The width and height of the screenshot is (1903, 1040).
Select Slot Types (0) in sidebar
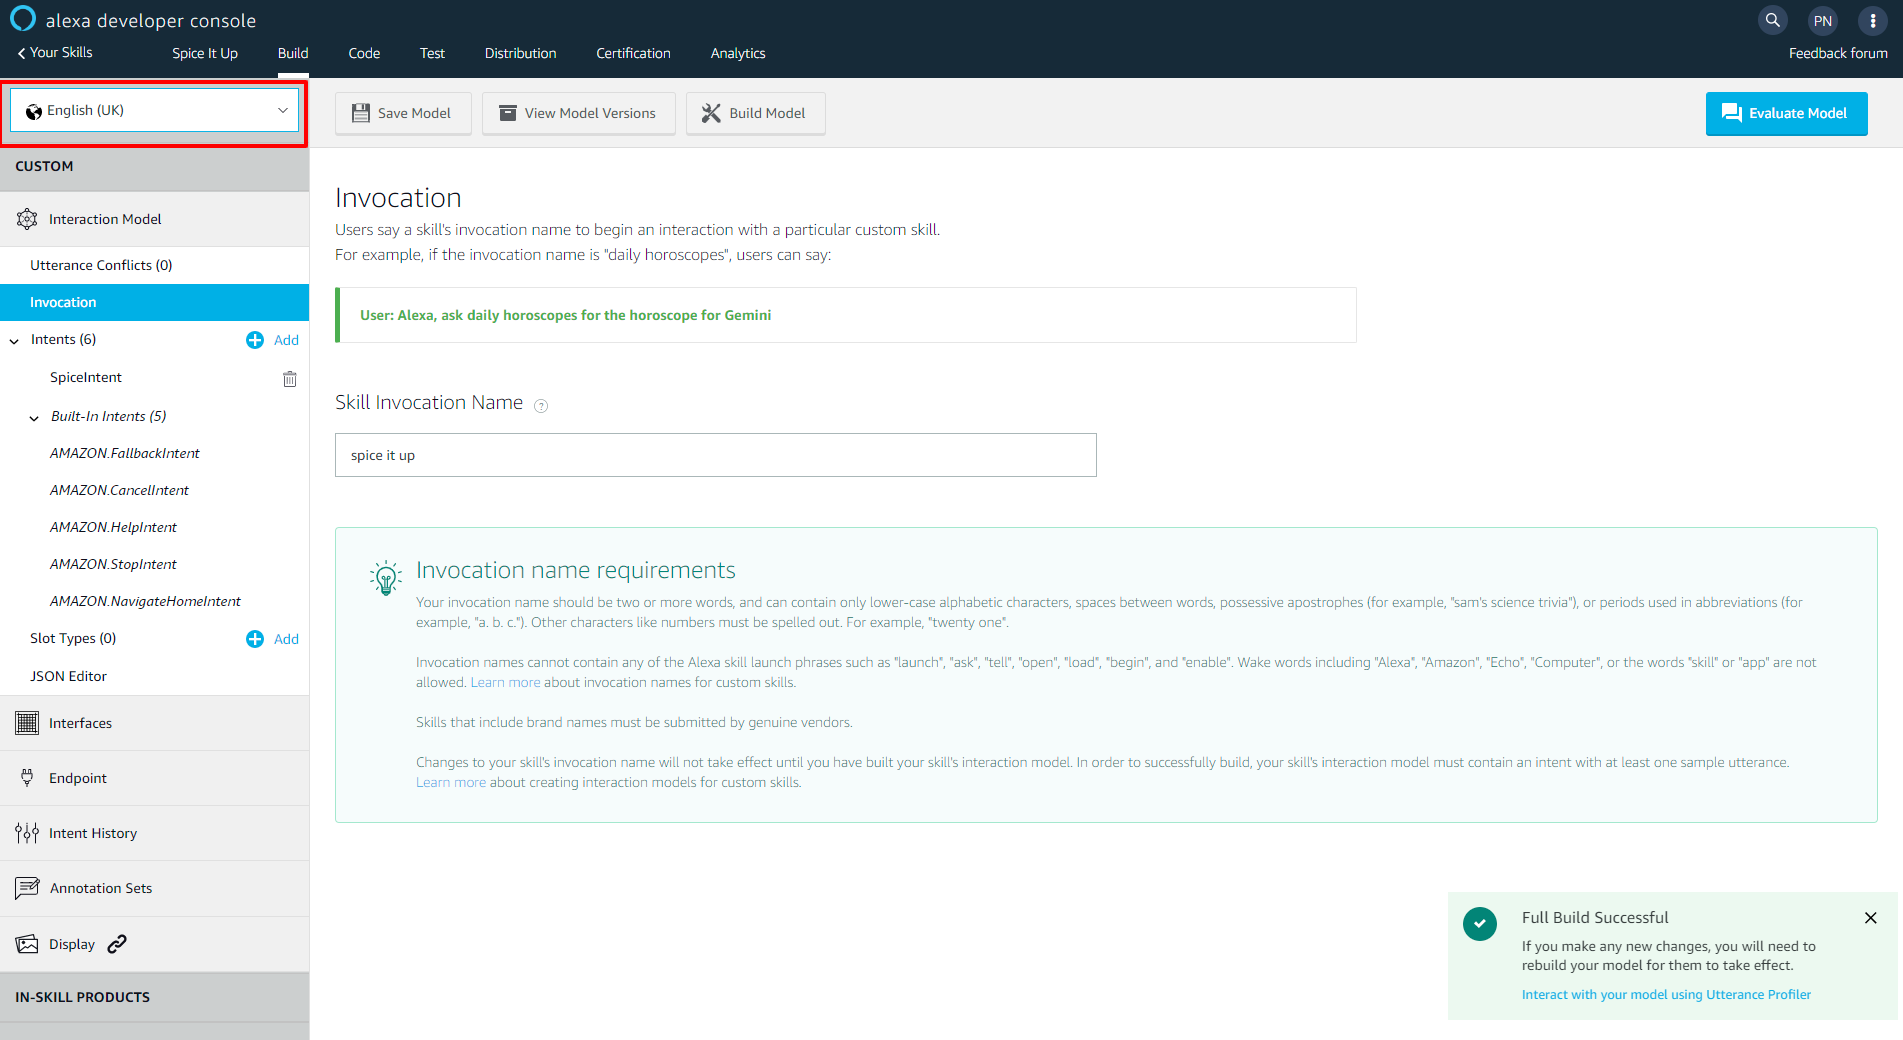pos(73,638)
